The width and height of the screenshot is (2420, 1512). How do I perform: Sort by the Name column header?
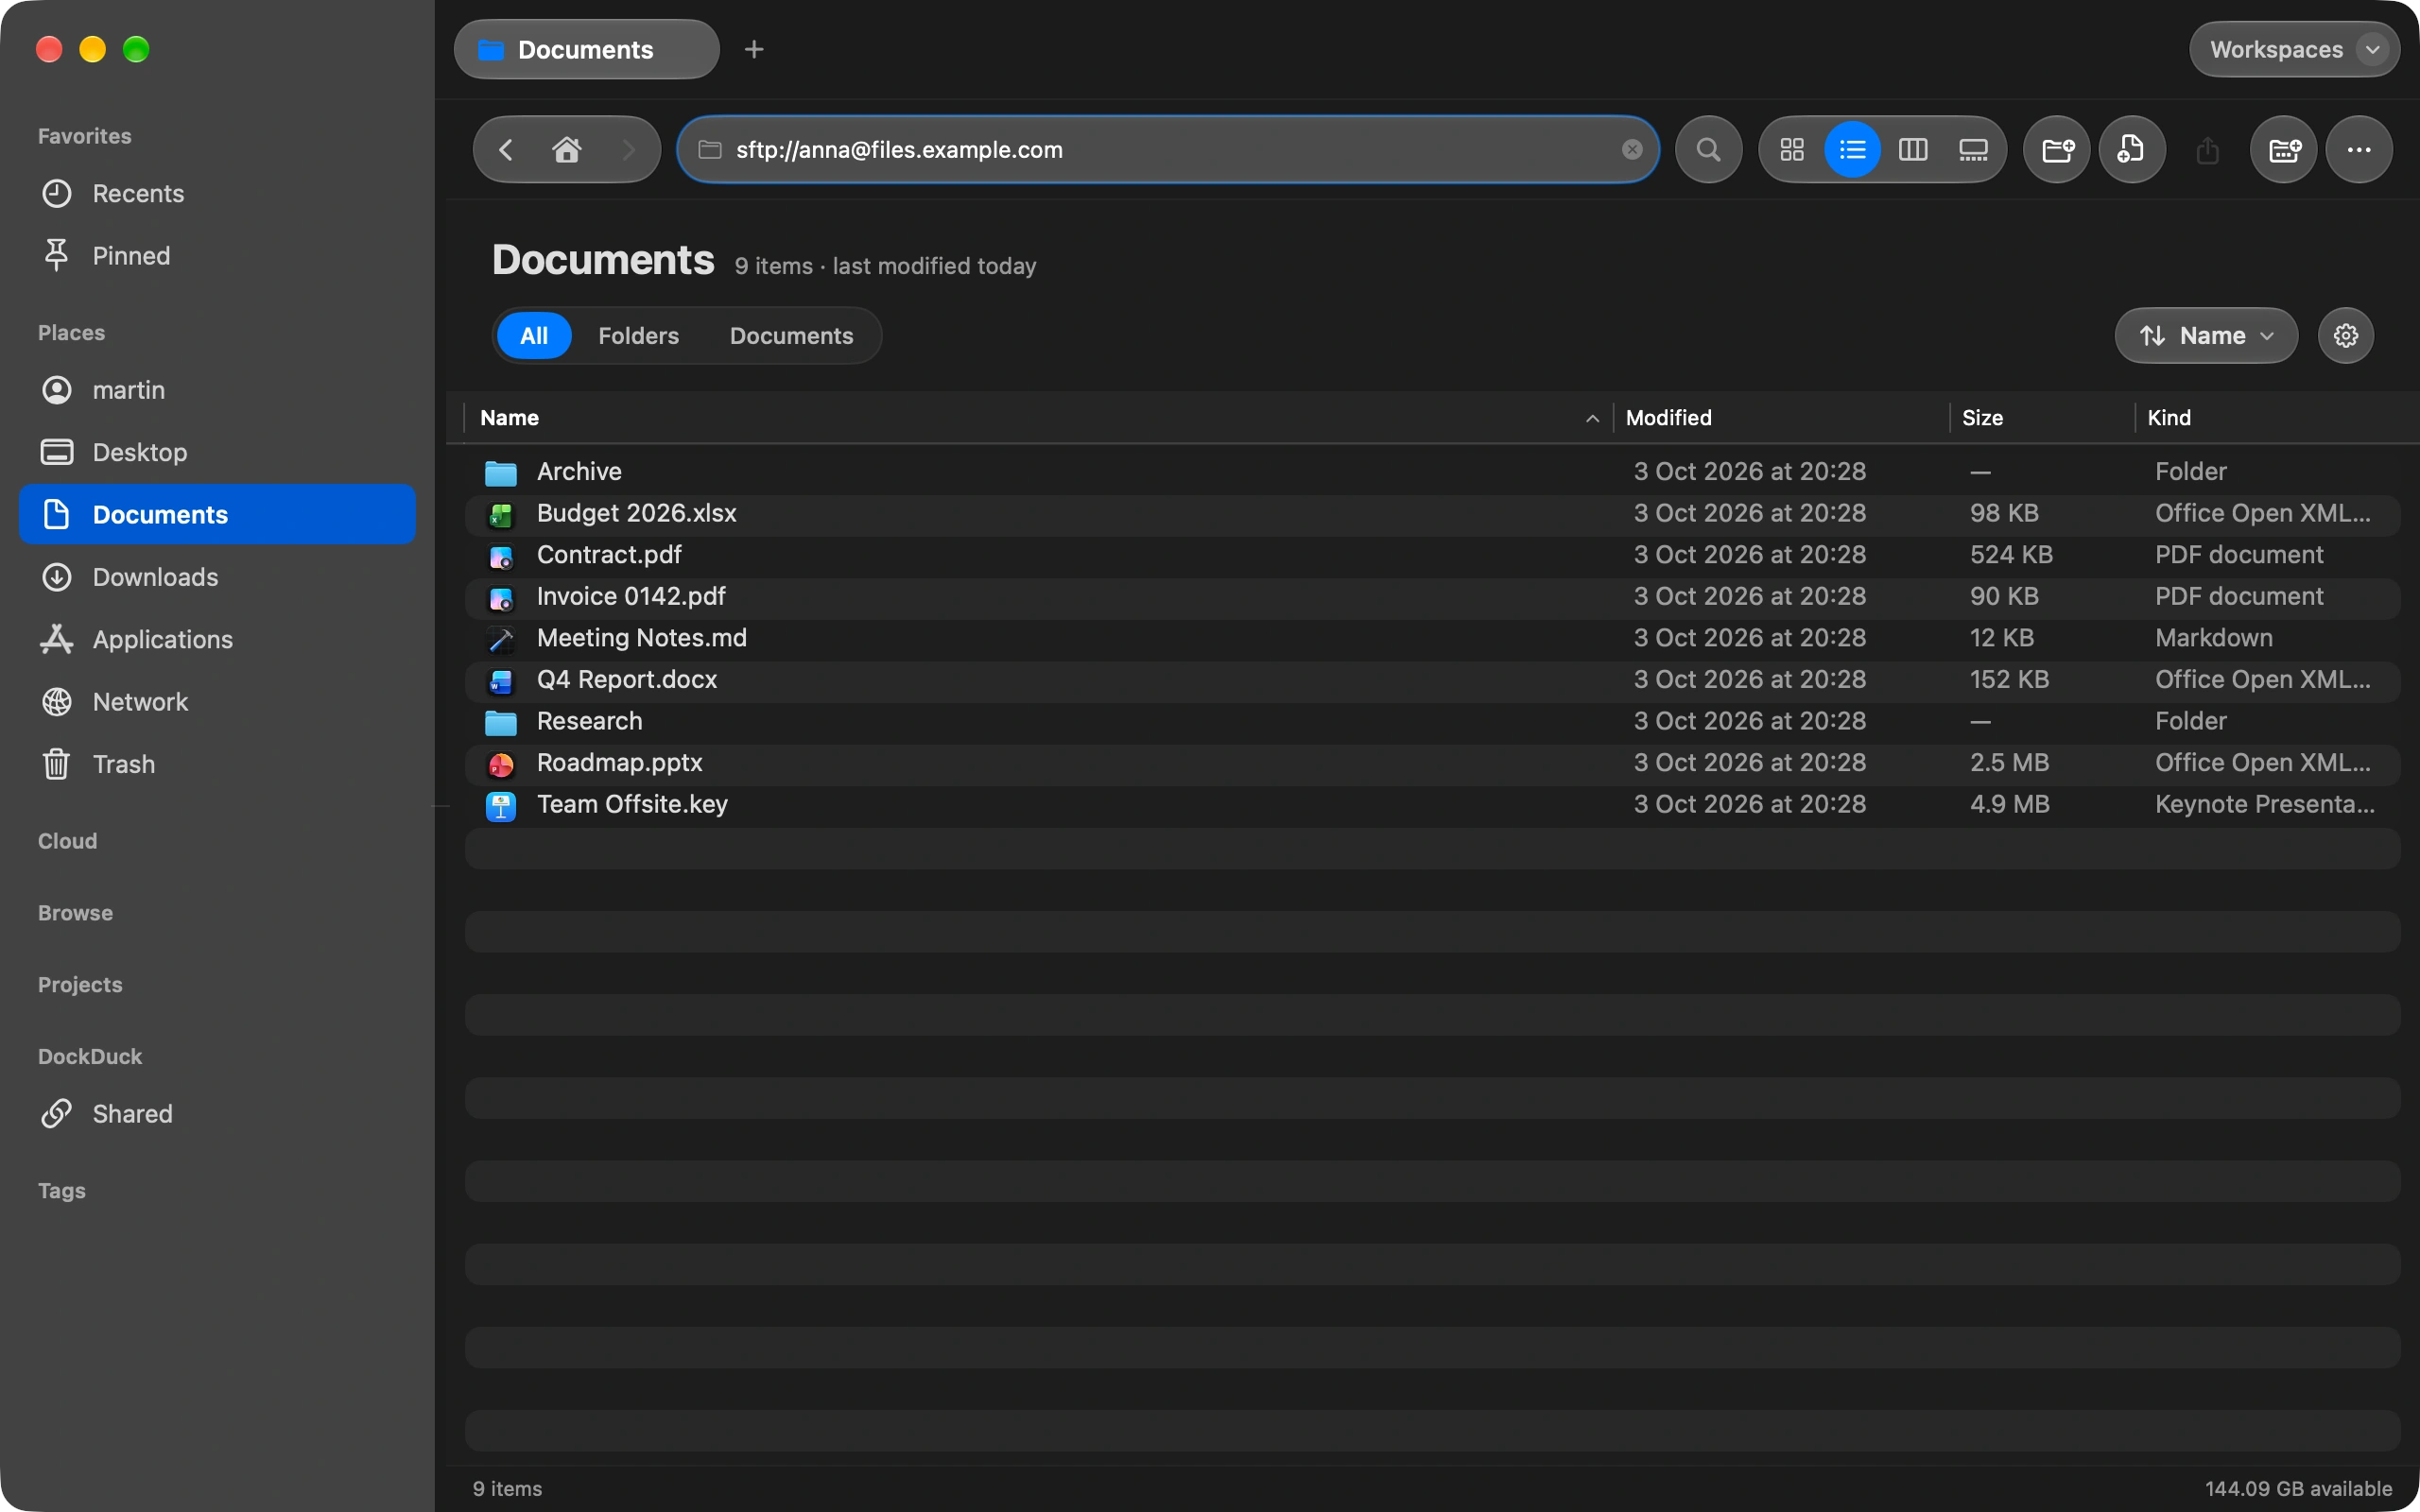tap(1038, 418)
